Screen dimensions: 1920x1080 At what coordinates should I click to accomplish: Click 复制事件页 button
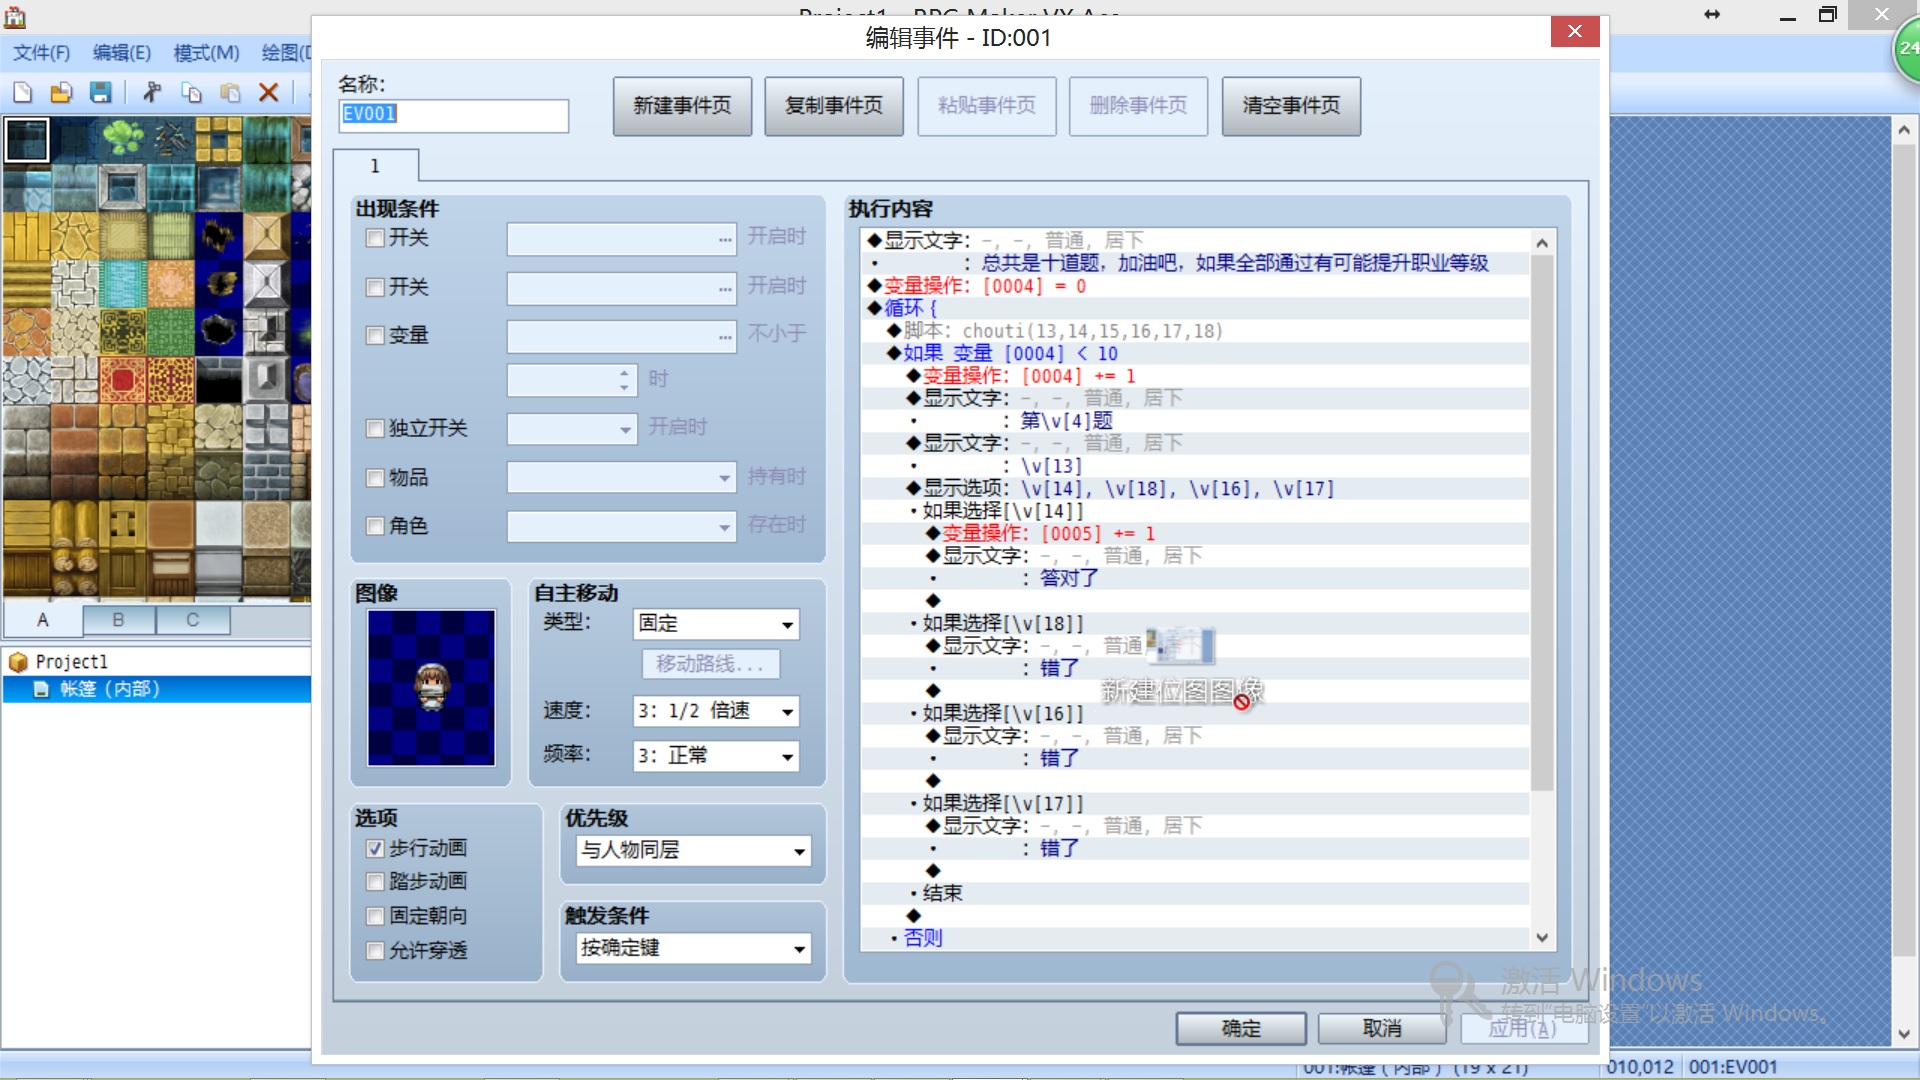click(x=834, y=106)
